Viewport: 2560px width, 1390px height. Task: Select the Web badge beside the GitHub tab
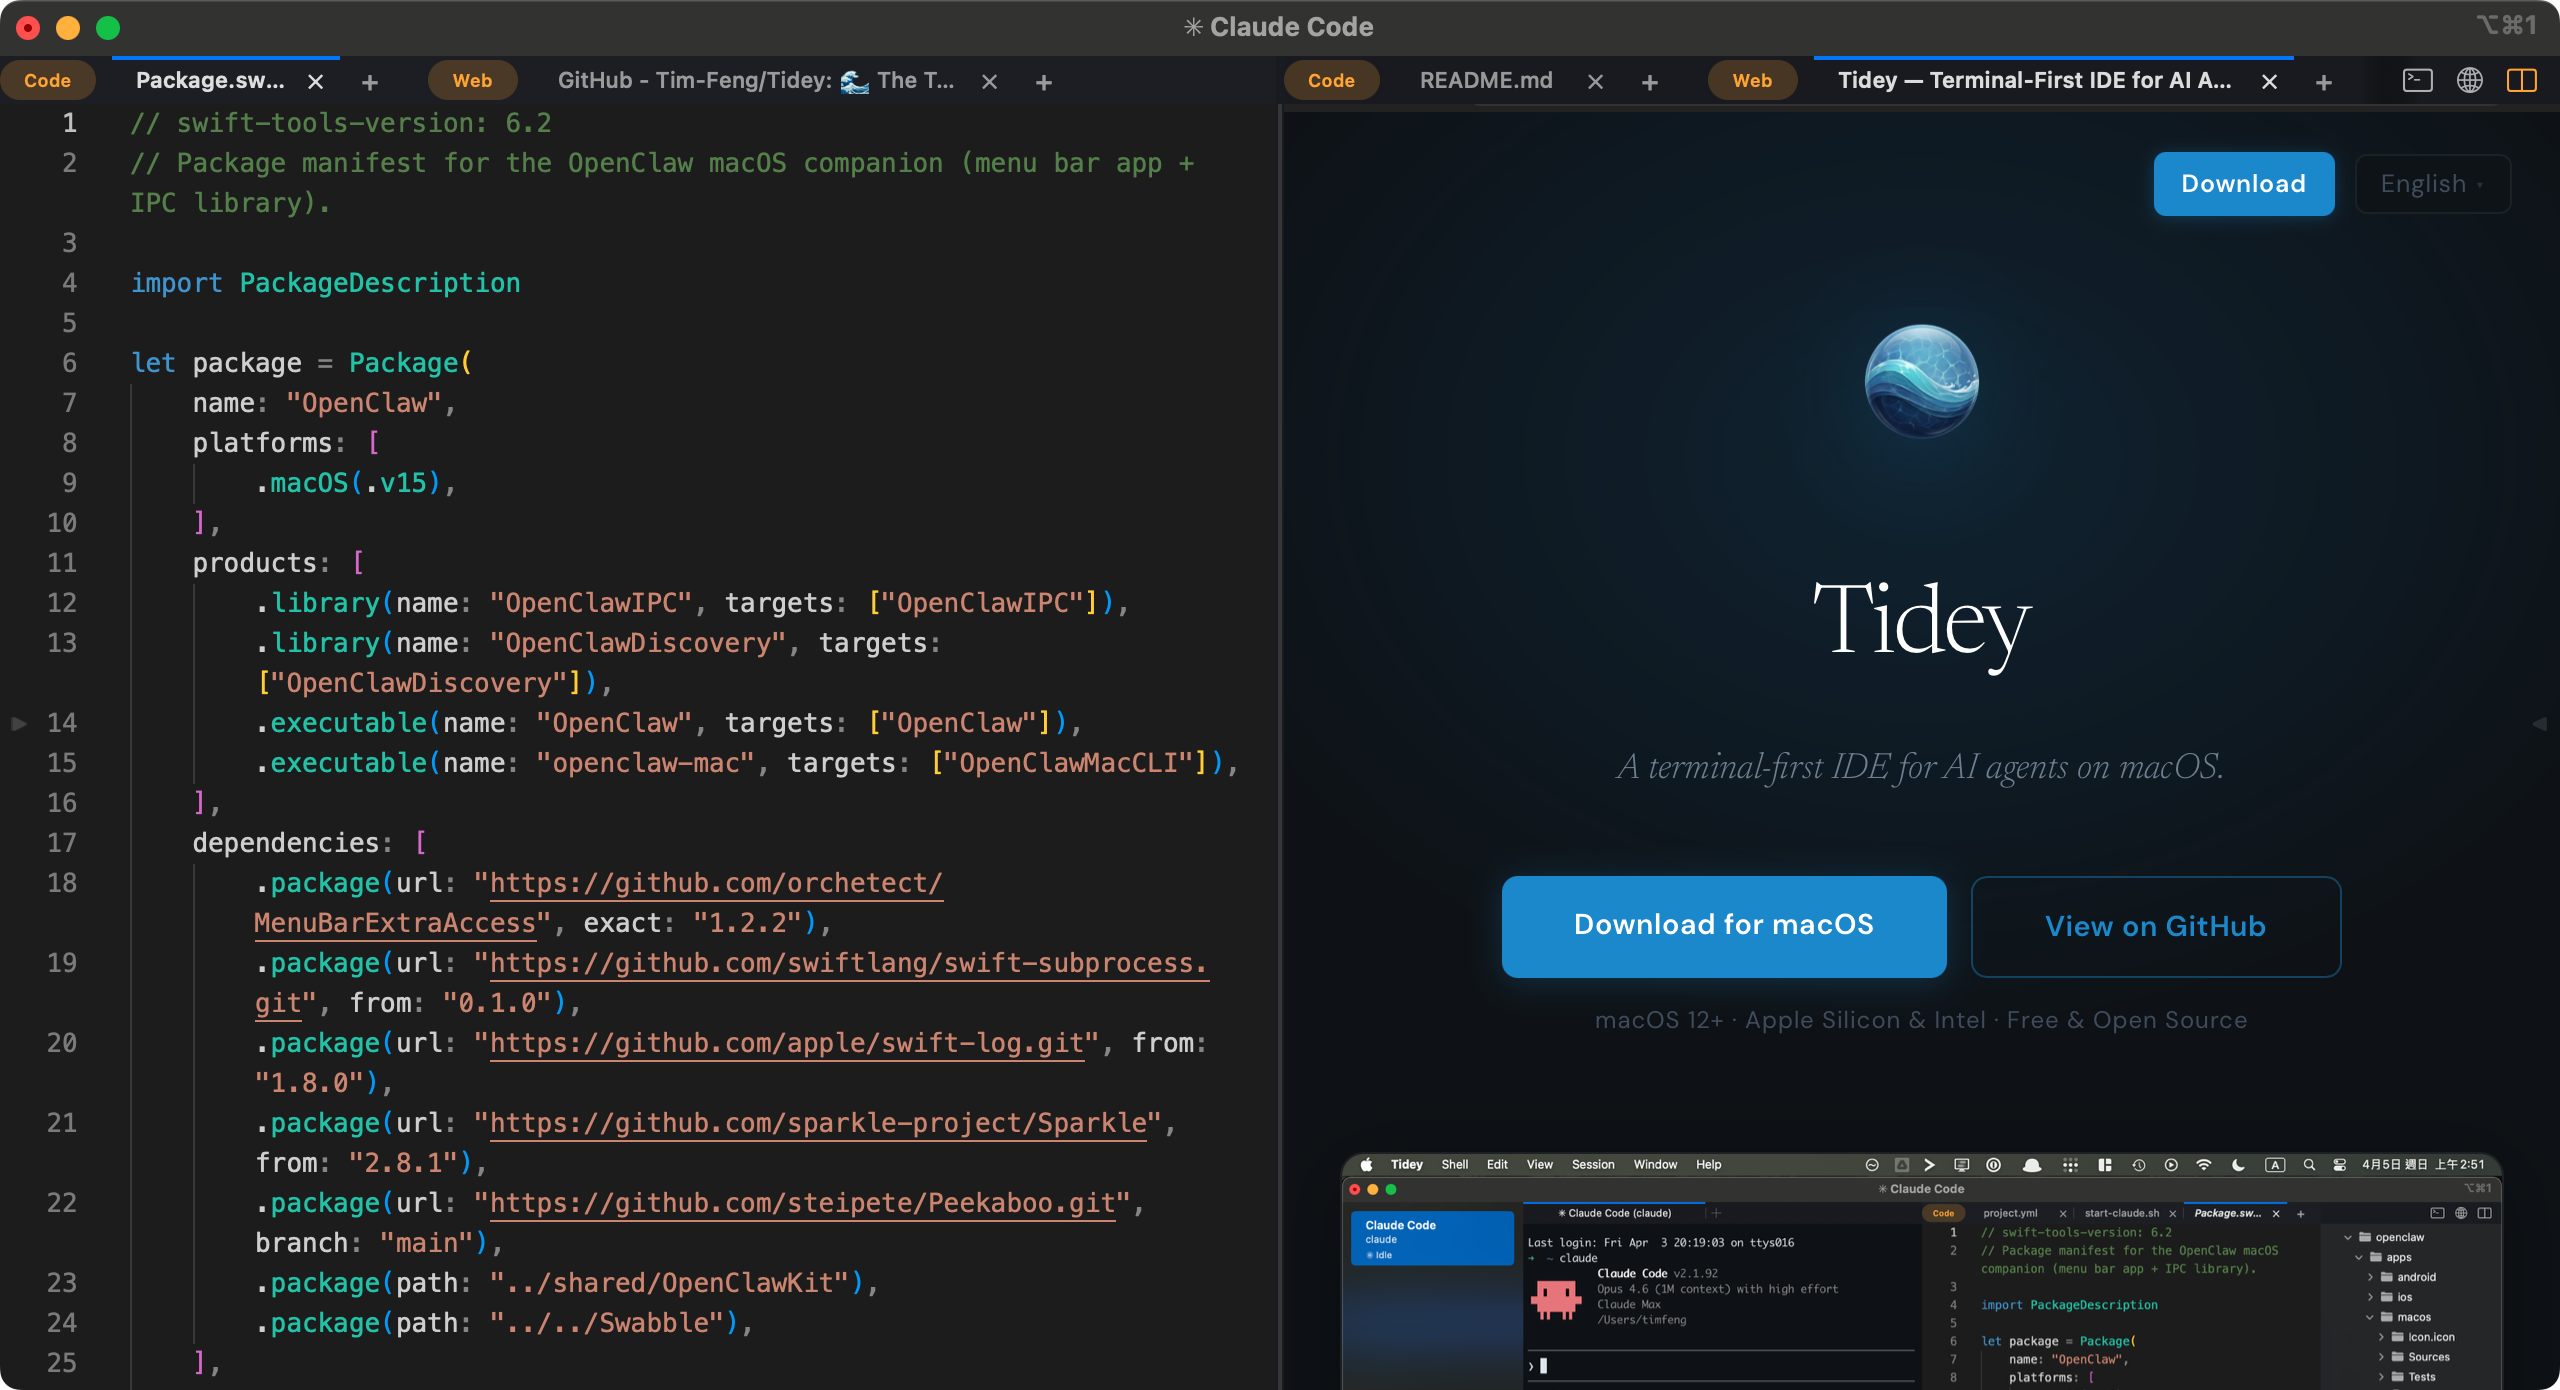[x=472, y=80]
